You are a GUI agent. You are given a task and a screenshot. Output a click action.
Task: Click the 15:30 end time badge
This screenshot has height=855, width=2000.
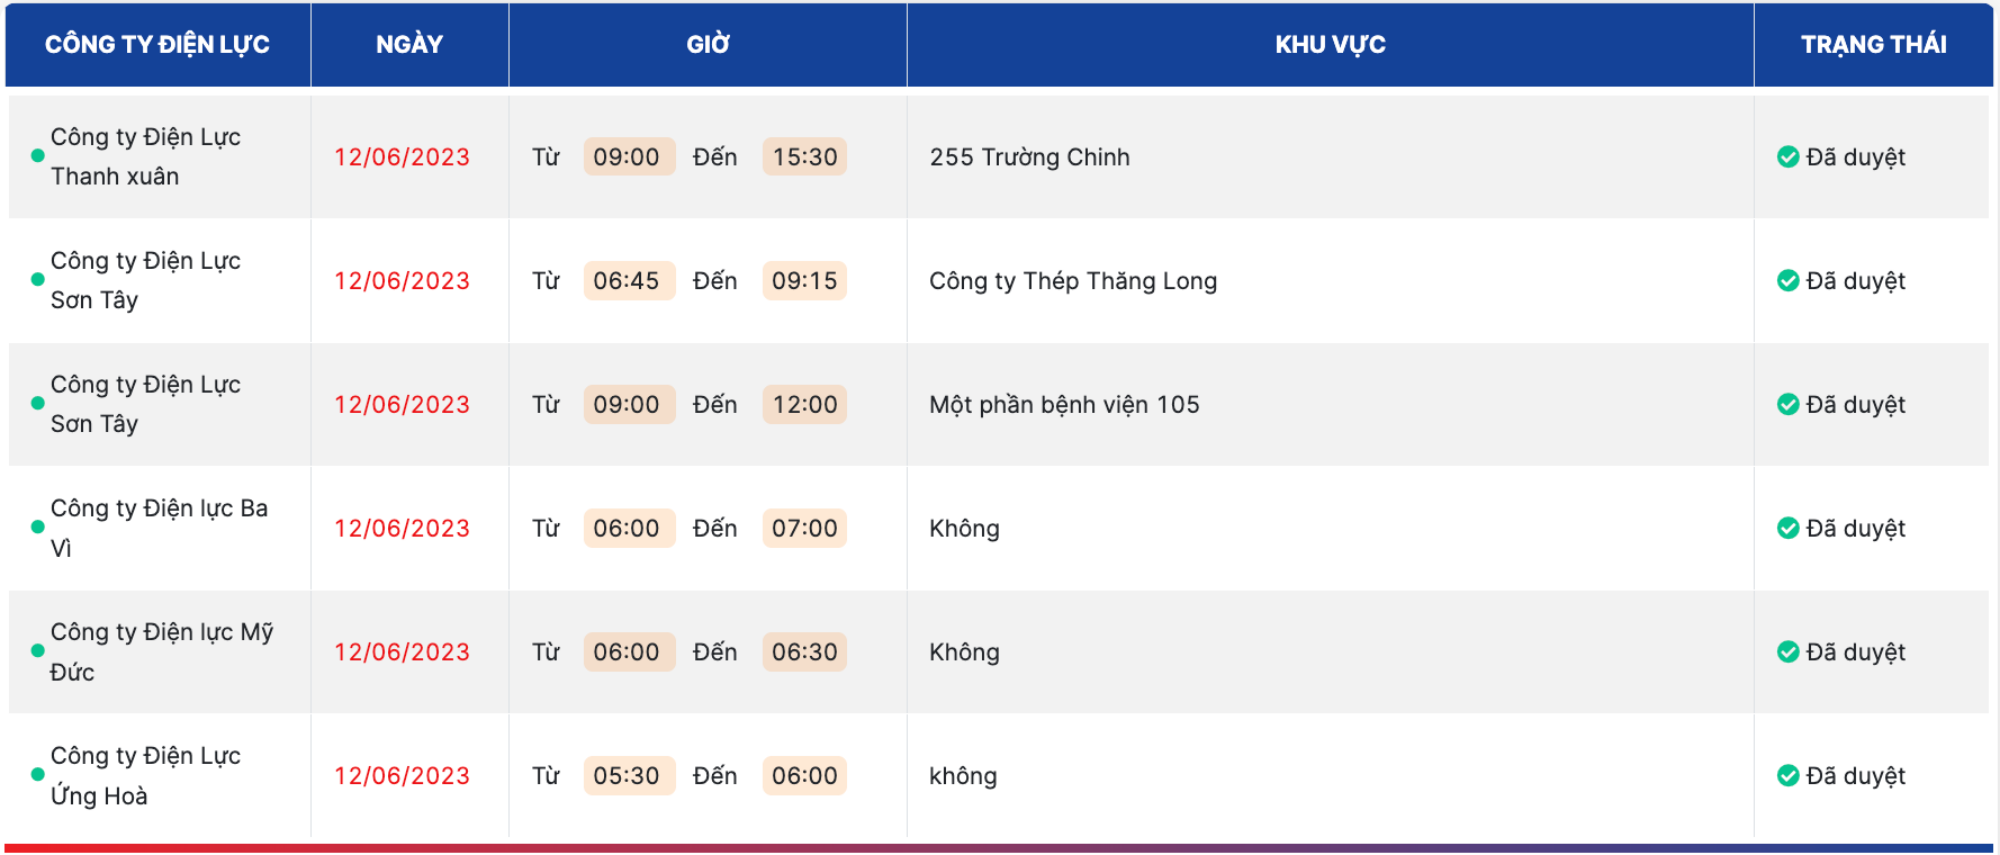click(805, 157)
